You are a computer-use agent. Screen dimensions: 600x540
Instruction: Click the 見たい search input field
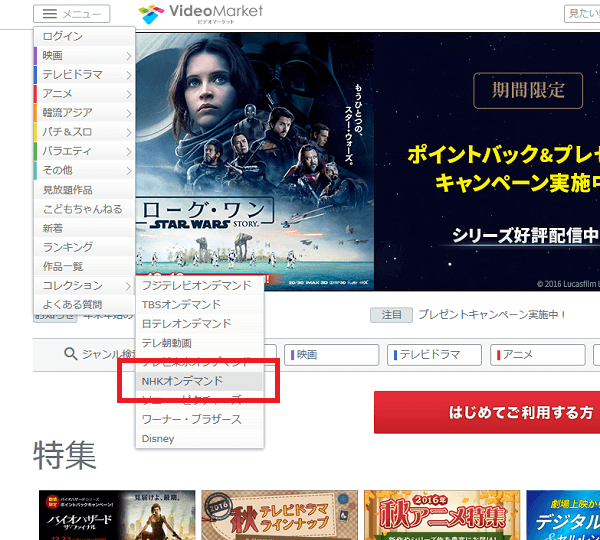582,14
